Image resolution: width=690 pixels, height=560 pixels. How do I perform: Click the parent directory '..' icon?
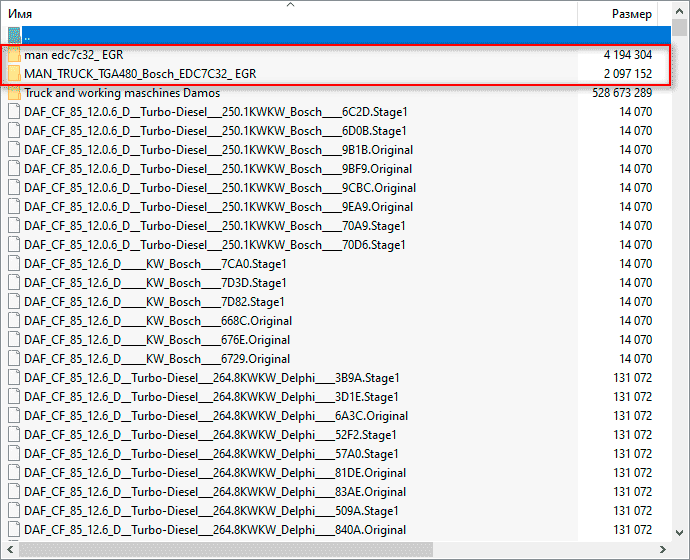click(14, 36)
